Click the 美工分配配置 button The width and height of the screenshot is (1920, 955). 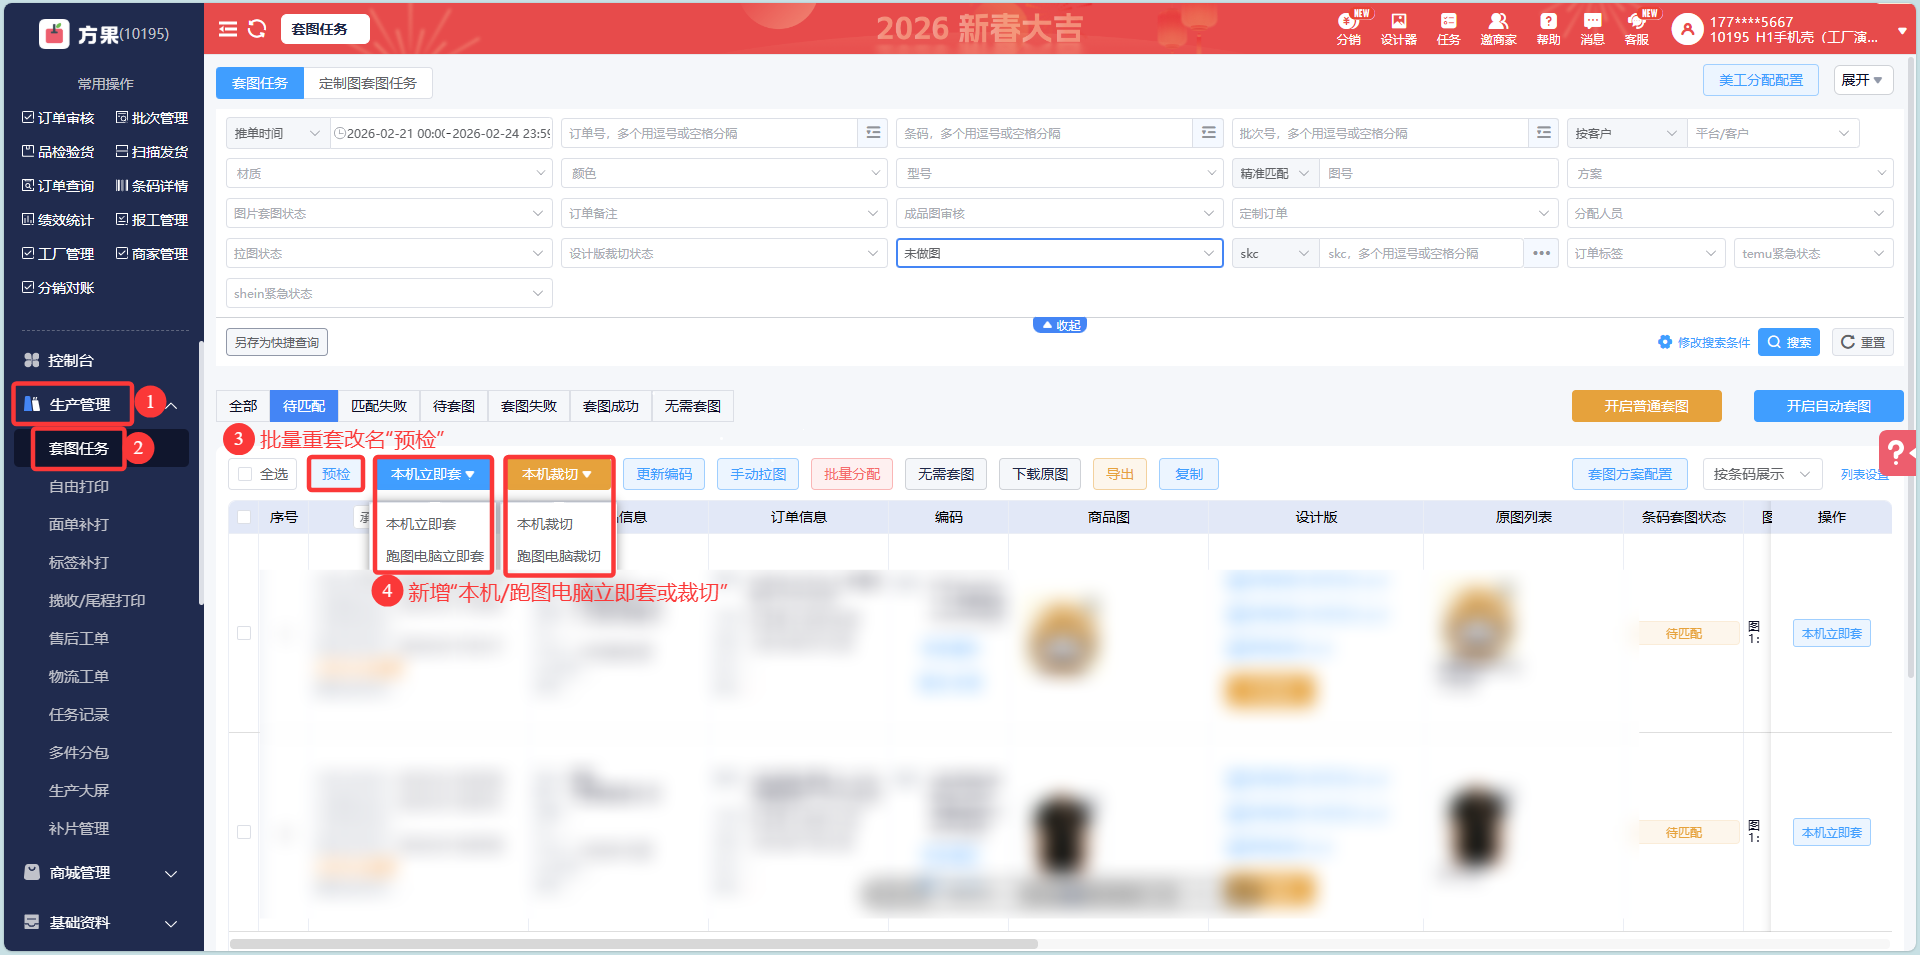(1761, 80)
